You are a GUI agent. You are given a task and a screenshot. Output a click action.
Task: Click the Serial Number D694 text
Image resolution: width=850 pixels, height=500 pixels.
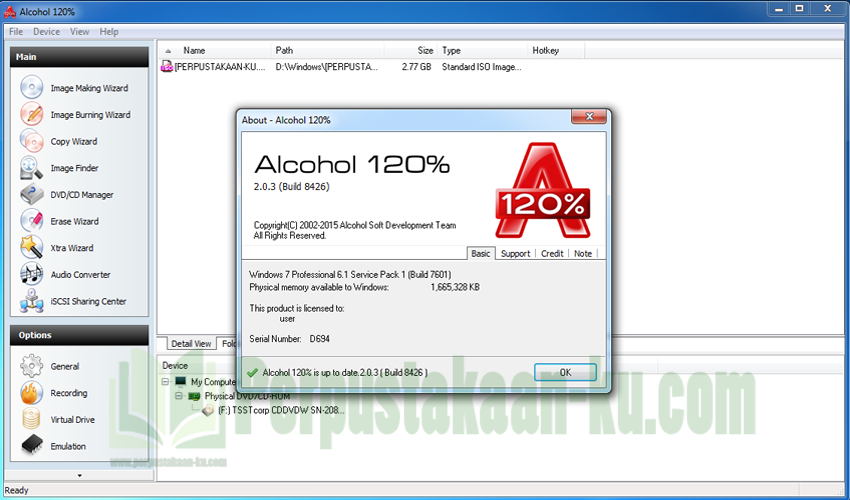pos(289,338)
